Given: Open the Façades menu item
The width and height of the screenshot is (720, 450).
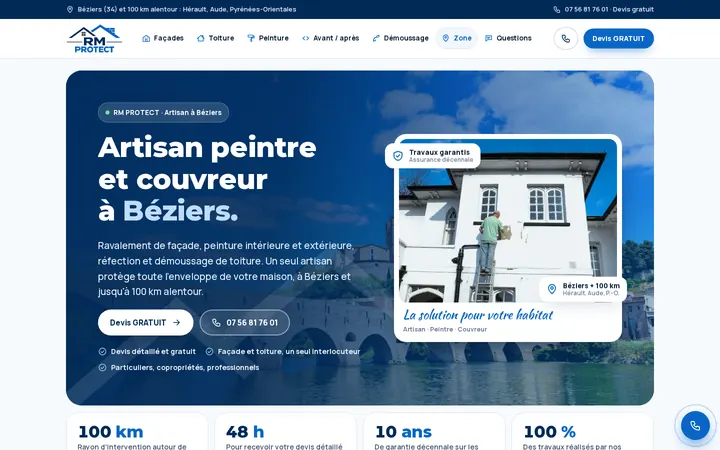Looking at the screenshot, I should click(163, 39).
